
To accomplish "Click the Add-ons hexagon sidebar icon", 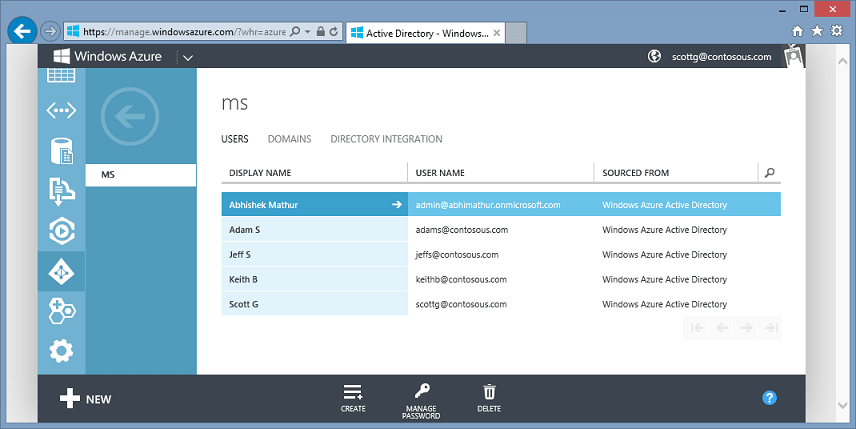I will (61, 311).
